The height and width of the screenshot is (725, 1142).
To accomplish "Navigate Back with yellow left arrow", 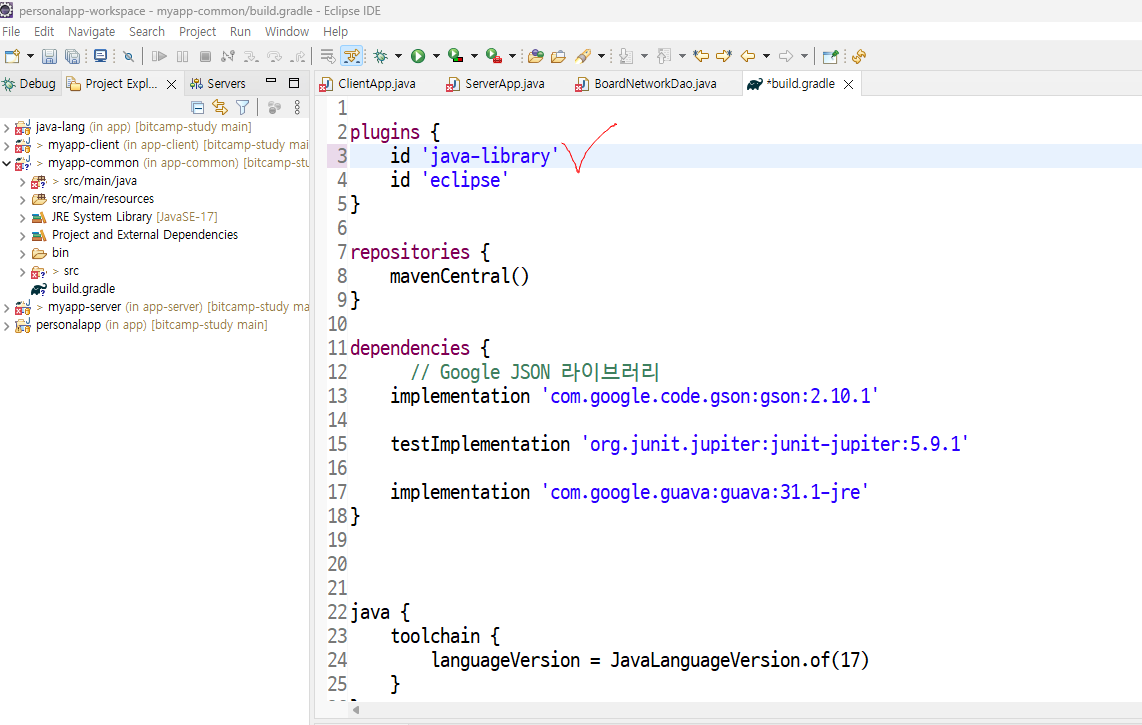I will click(x=748, y=56).
